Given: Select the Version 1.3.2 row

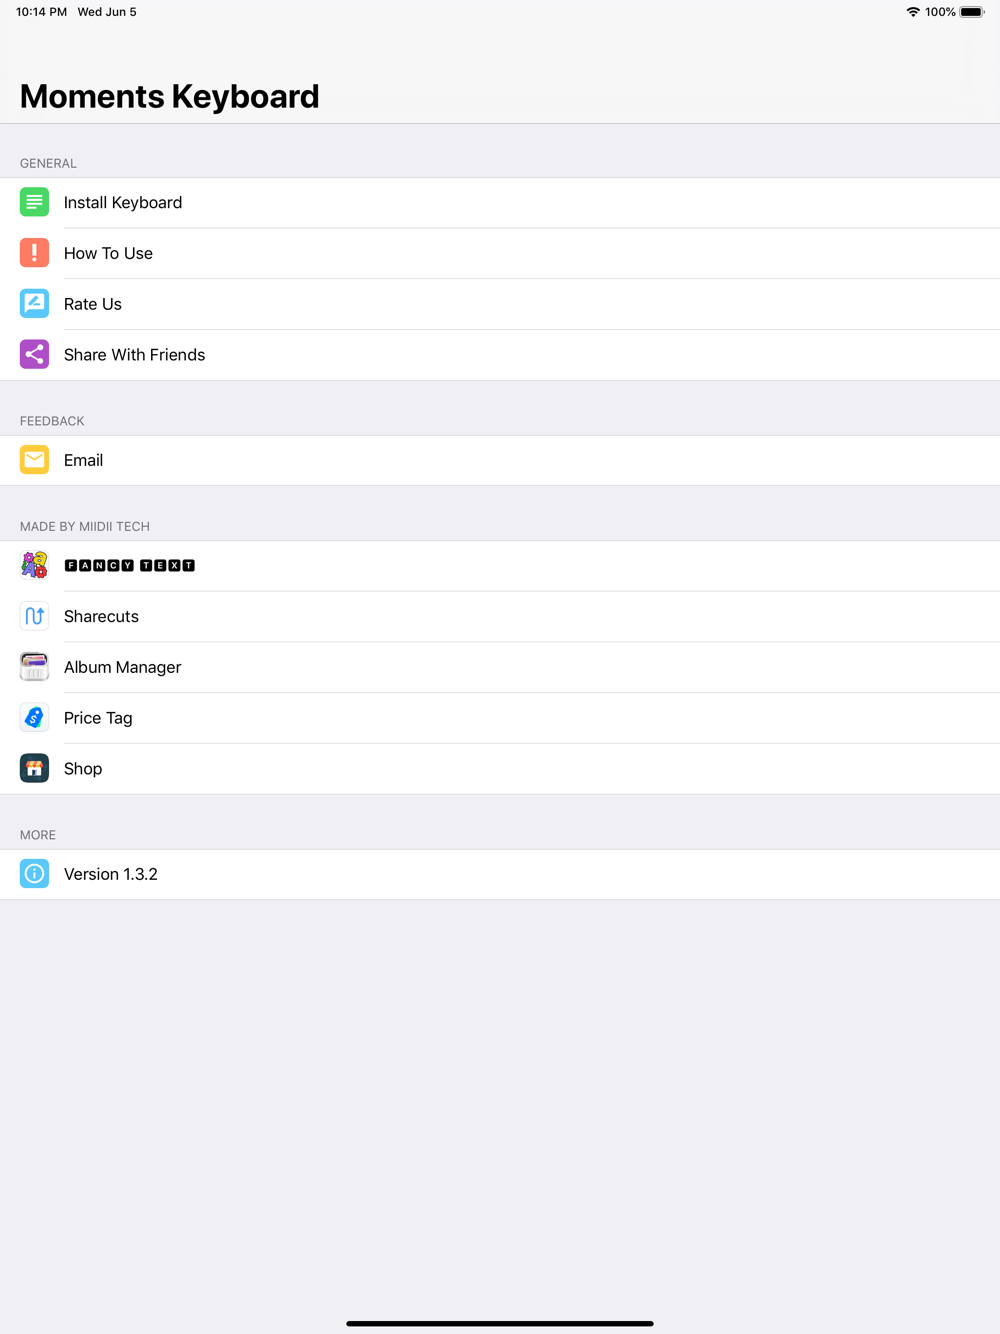Looking at the screenshot, I should tap(500, 874).
